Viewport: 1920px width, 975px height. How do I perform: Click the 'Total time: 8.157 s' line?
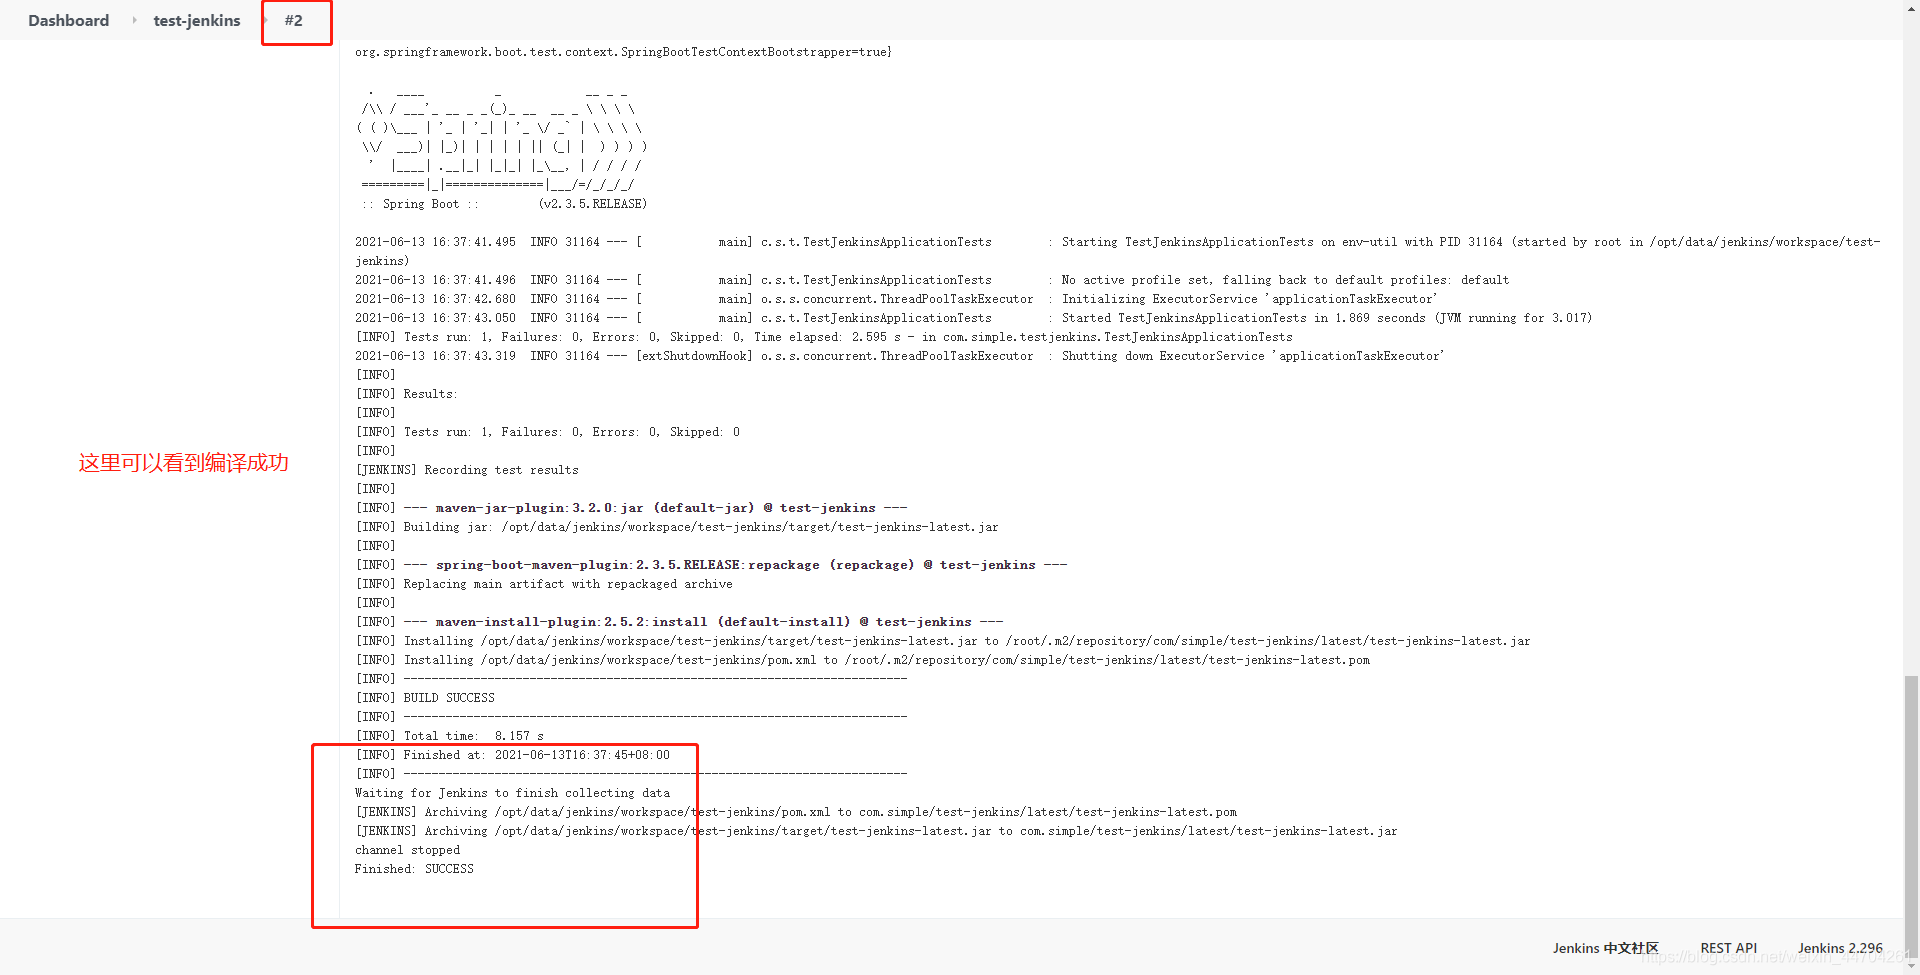coord(450,736)
